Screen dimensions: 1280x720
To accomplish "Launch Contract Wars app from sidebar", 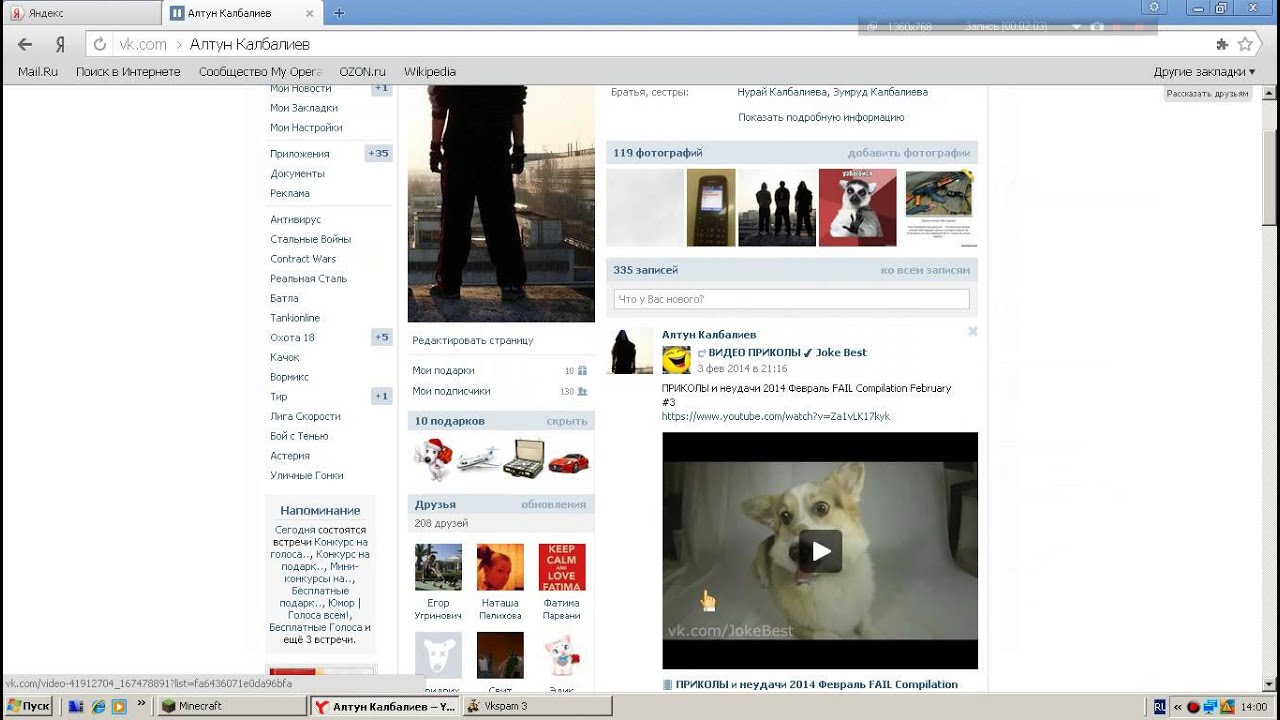I will (303, 259).
